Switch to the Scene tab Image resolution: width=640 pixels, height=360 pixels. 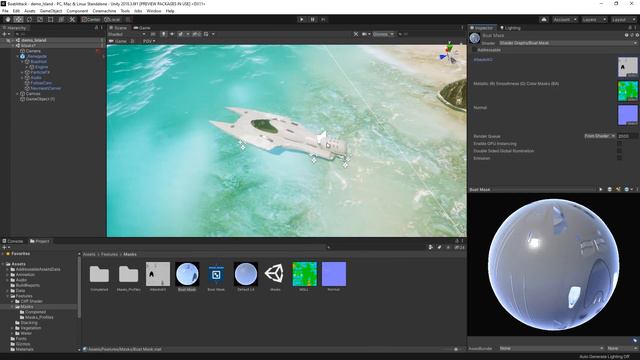(119, 28)
